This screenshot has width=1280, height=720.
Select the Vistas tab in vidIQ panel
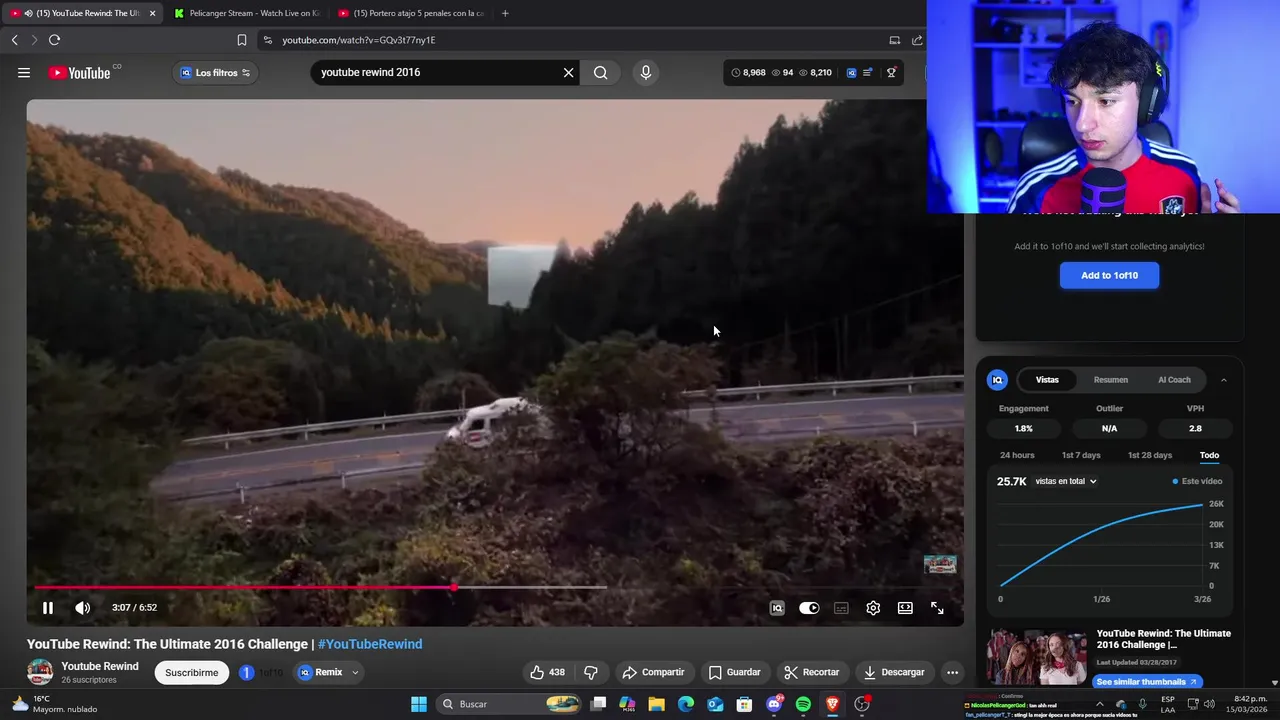pos(1047,380)
